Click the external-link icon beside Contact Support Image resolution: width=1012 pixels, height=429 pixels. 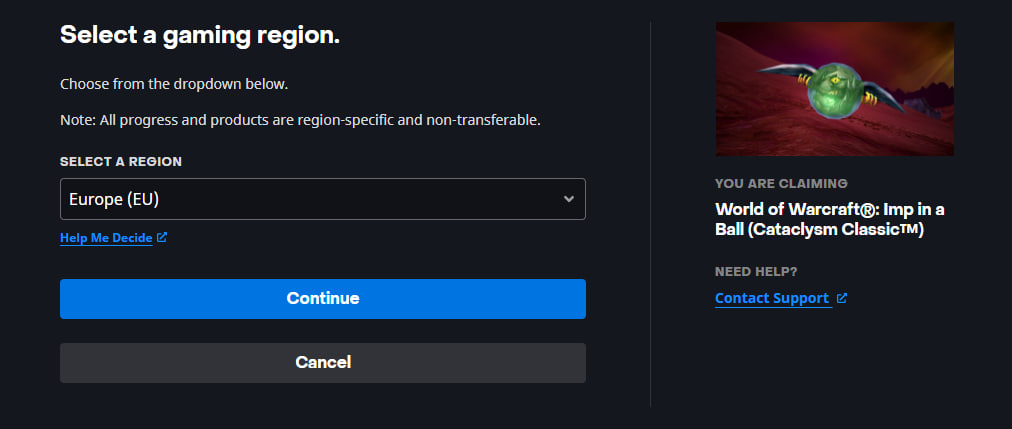(x=842, y=298)
